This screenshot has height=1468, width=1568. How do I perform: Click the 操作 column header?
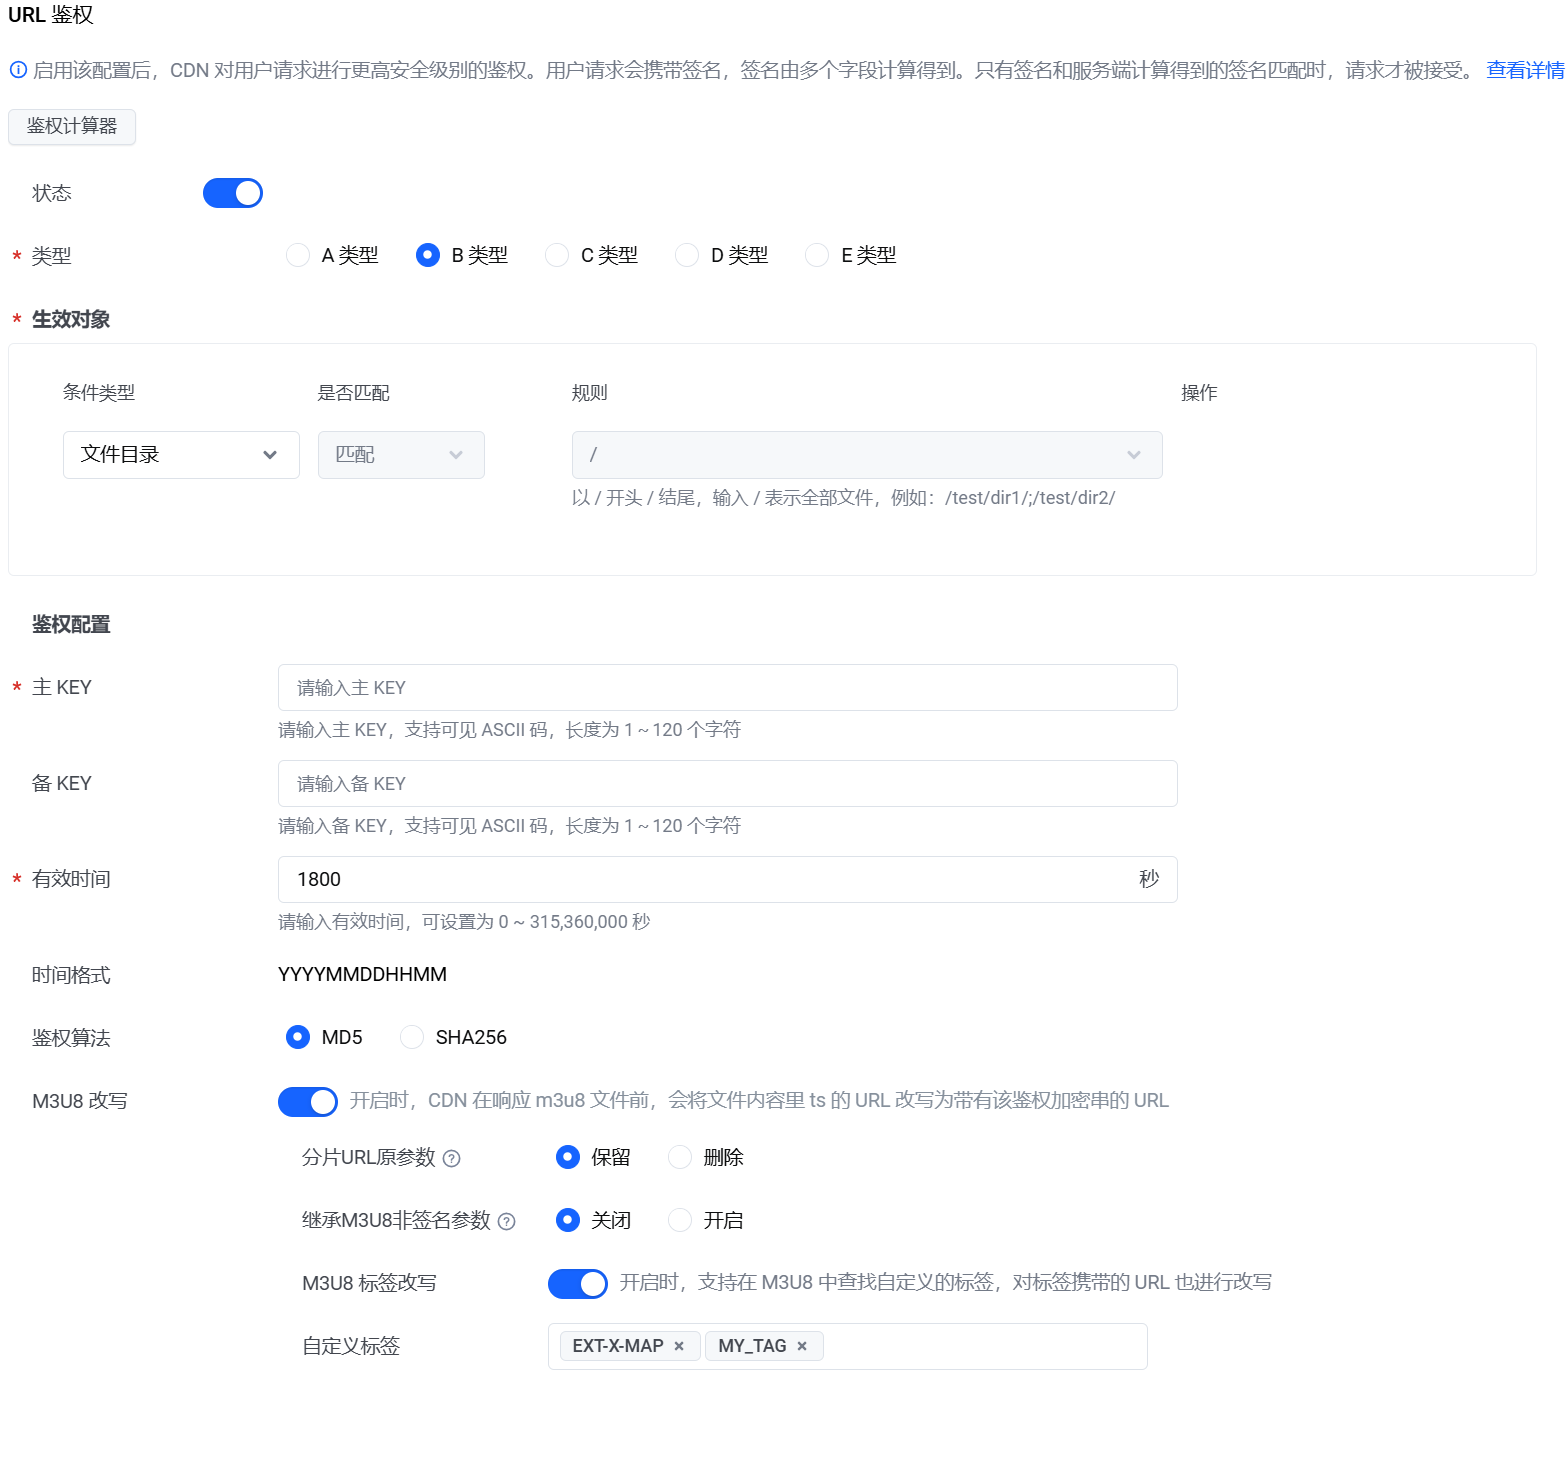[1200, 393]
